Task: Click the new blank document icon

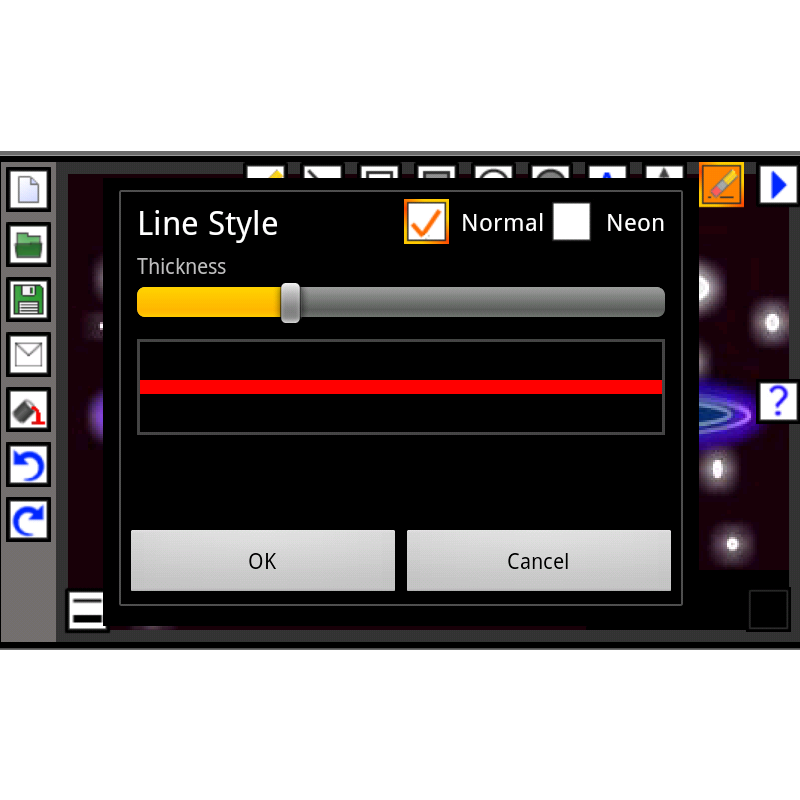Action: click(x=29, y=189)
